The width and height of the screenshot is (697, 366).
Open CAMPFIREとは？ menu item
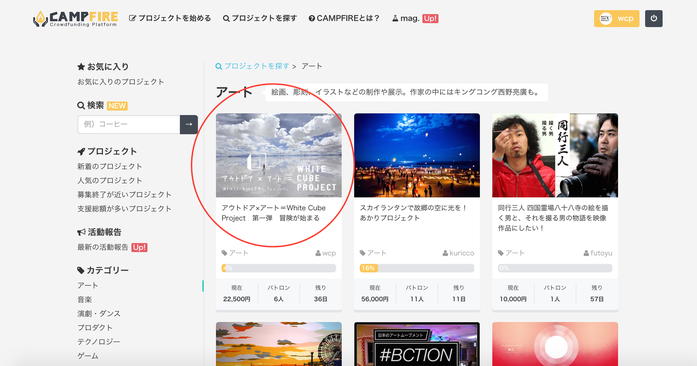point(344,18)
